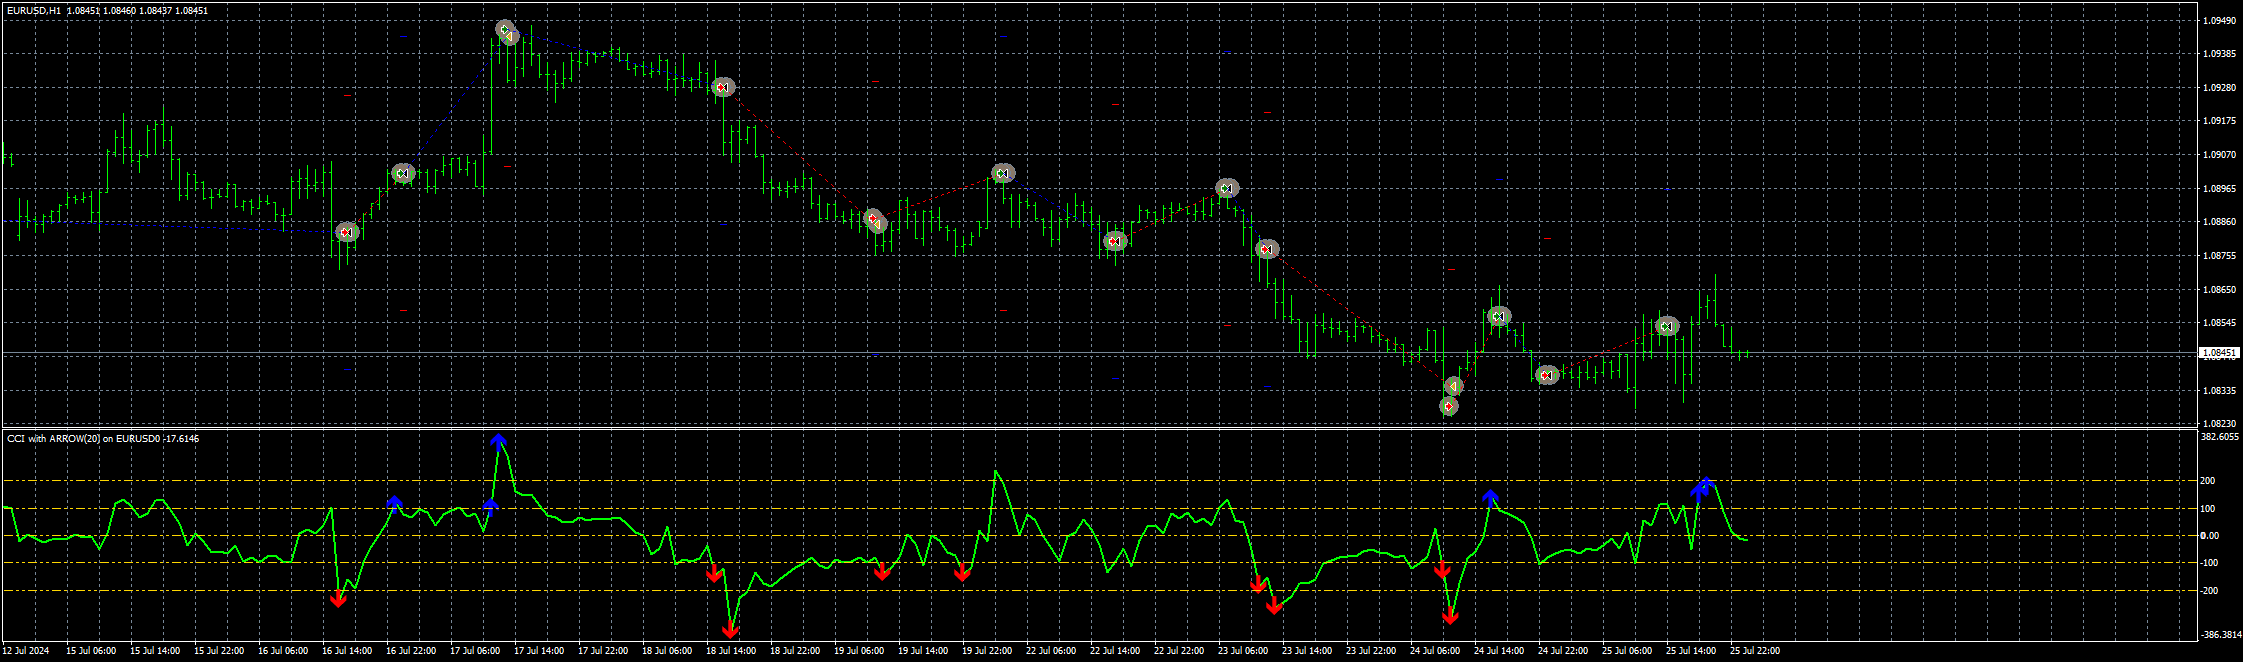Select the red trade marker on 16 Jul 14:00
Image resolution: width=2243 pixels, height=662 pixels.
pyautogui.click(x=346, y=232)
